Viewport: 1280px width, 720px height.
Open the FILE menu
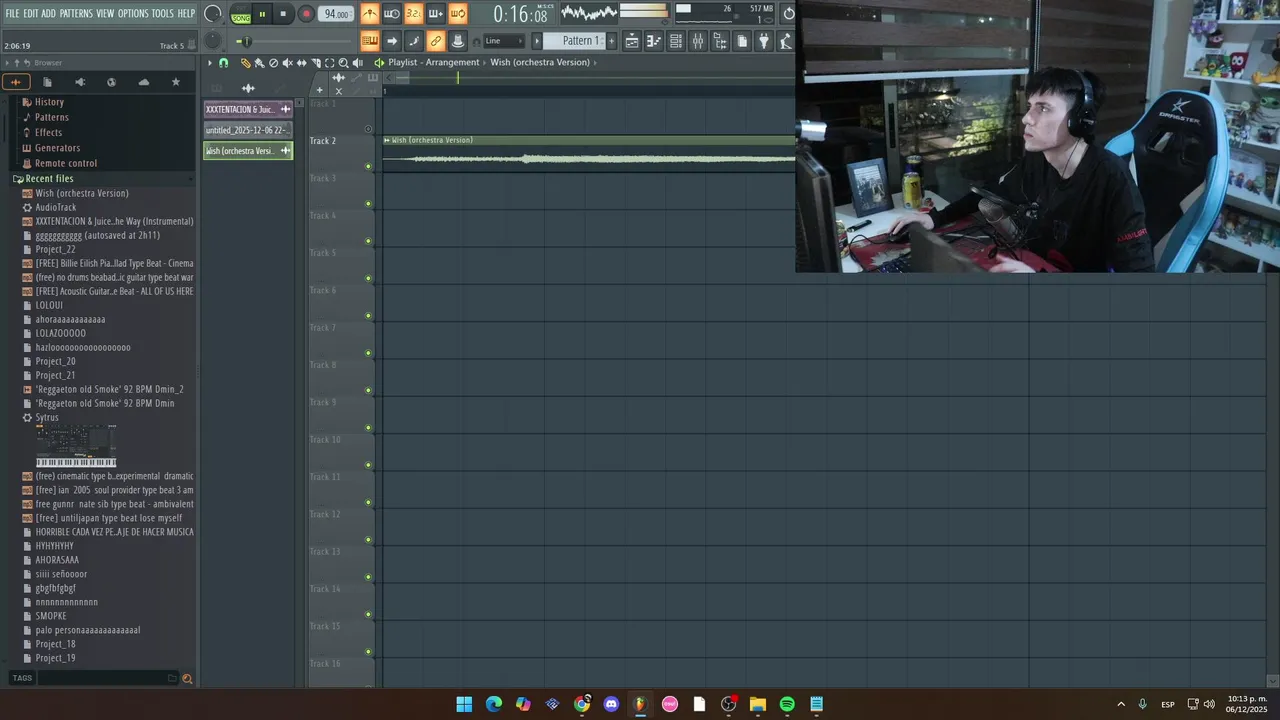(x=12, y=13)
